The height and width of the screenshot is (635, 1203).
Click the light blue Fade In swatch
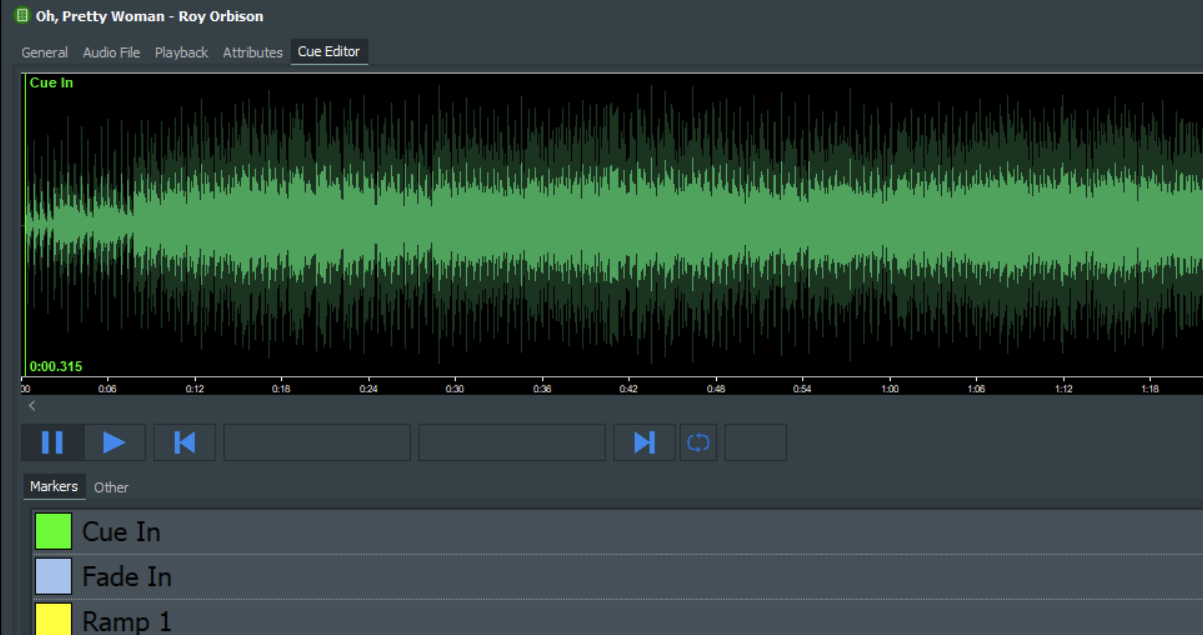coord(54,577)
